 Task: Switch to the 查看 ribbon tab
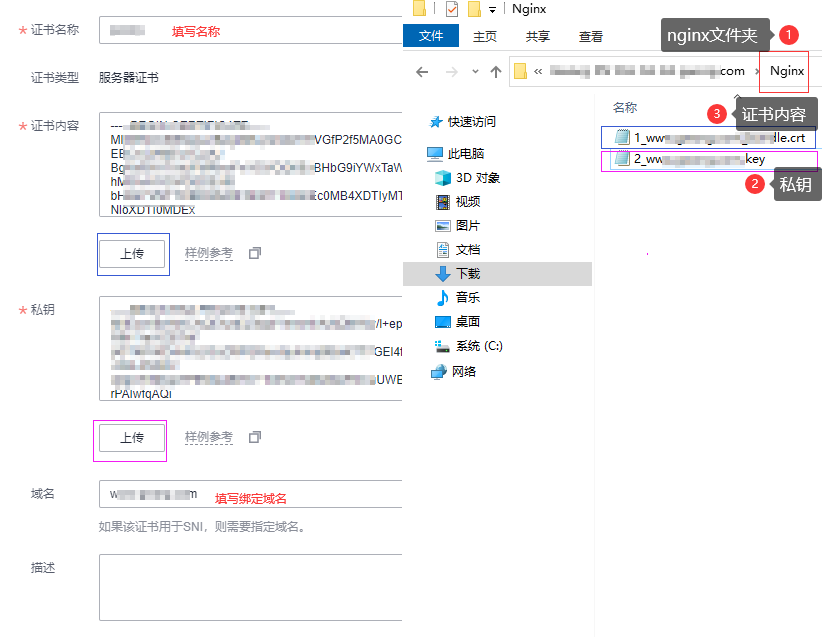591,36
